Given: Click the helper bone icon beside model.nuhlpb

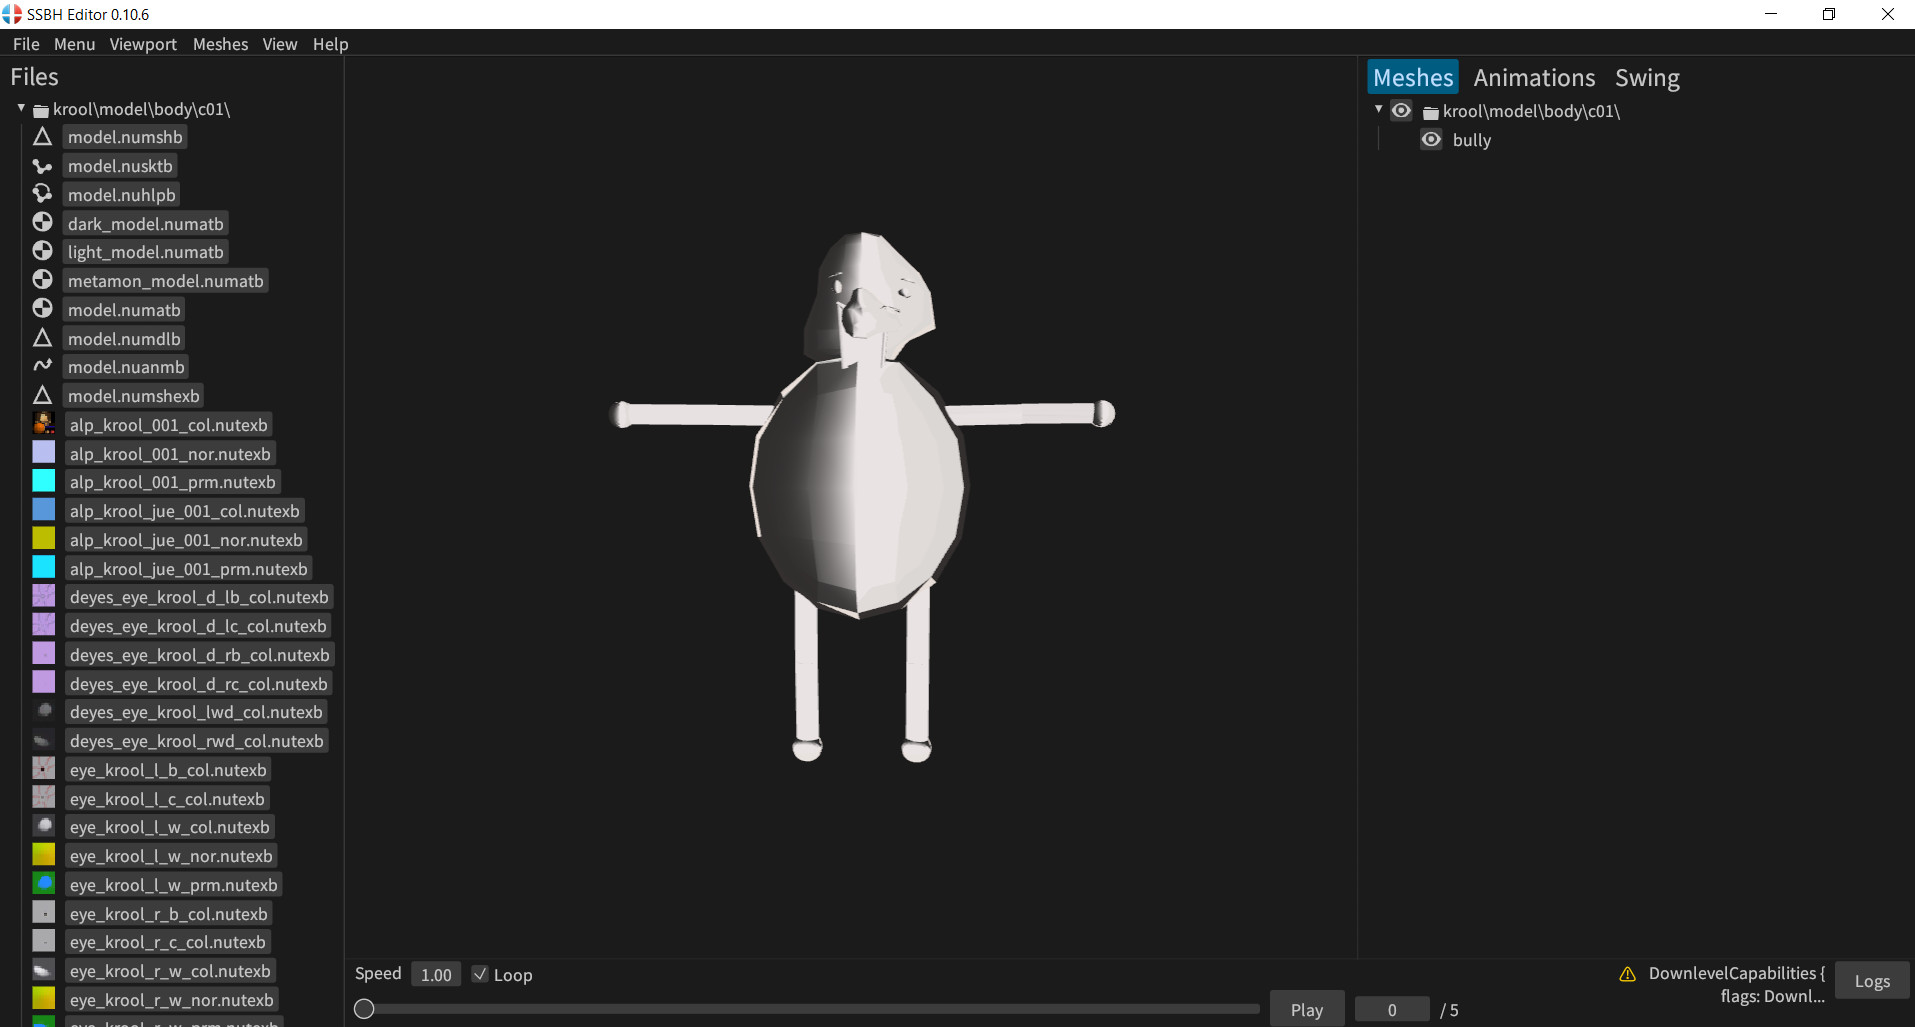Looking at the screenshot, I should [x=42, y=194].
